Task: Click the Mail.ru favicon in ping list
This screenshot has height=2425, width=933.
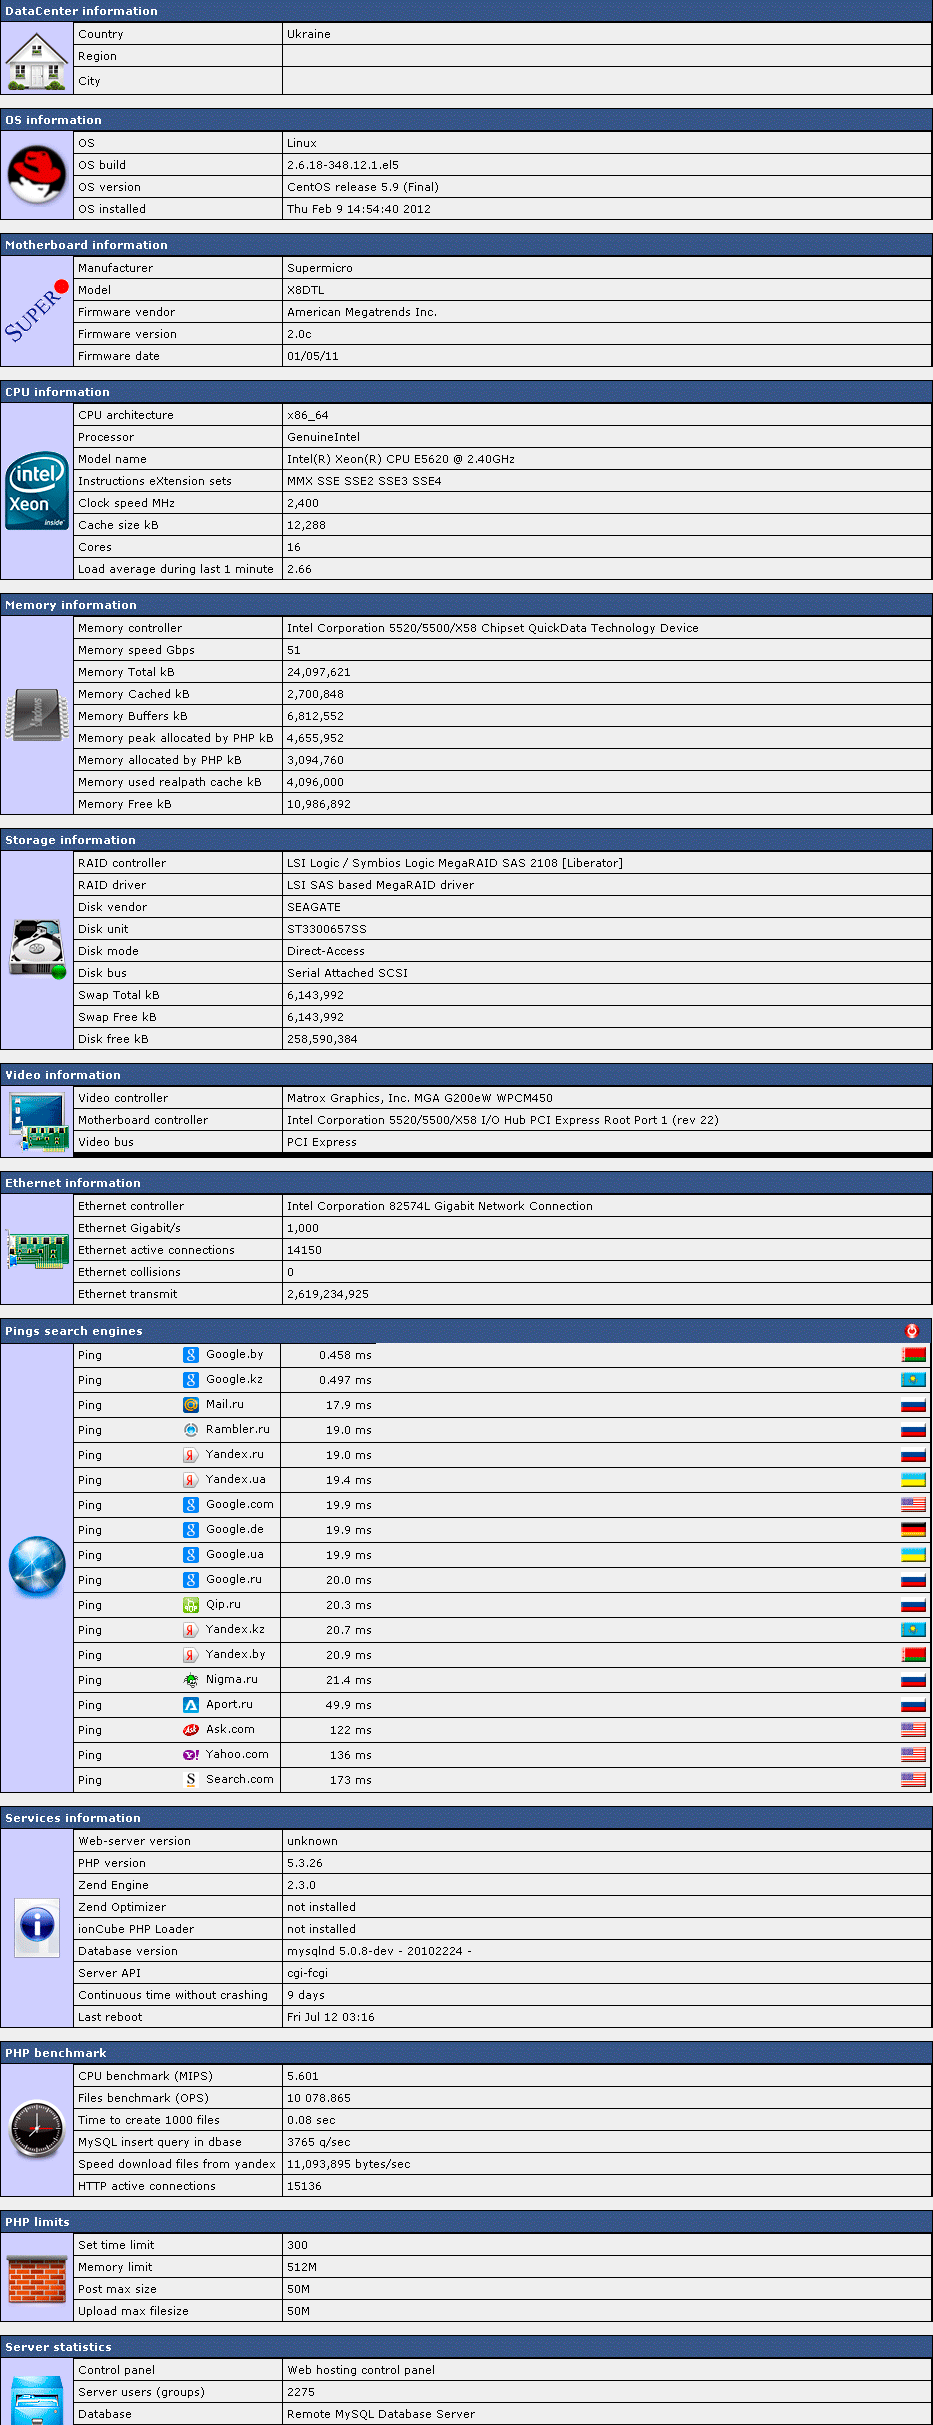Action: [x=191, y=1405]
